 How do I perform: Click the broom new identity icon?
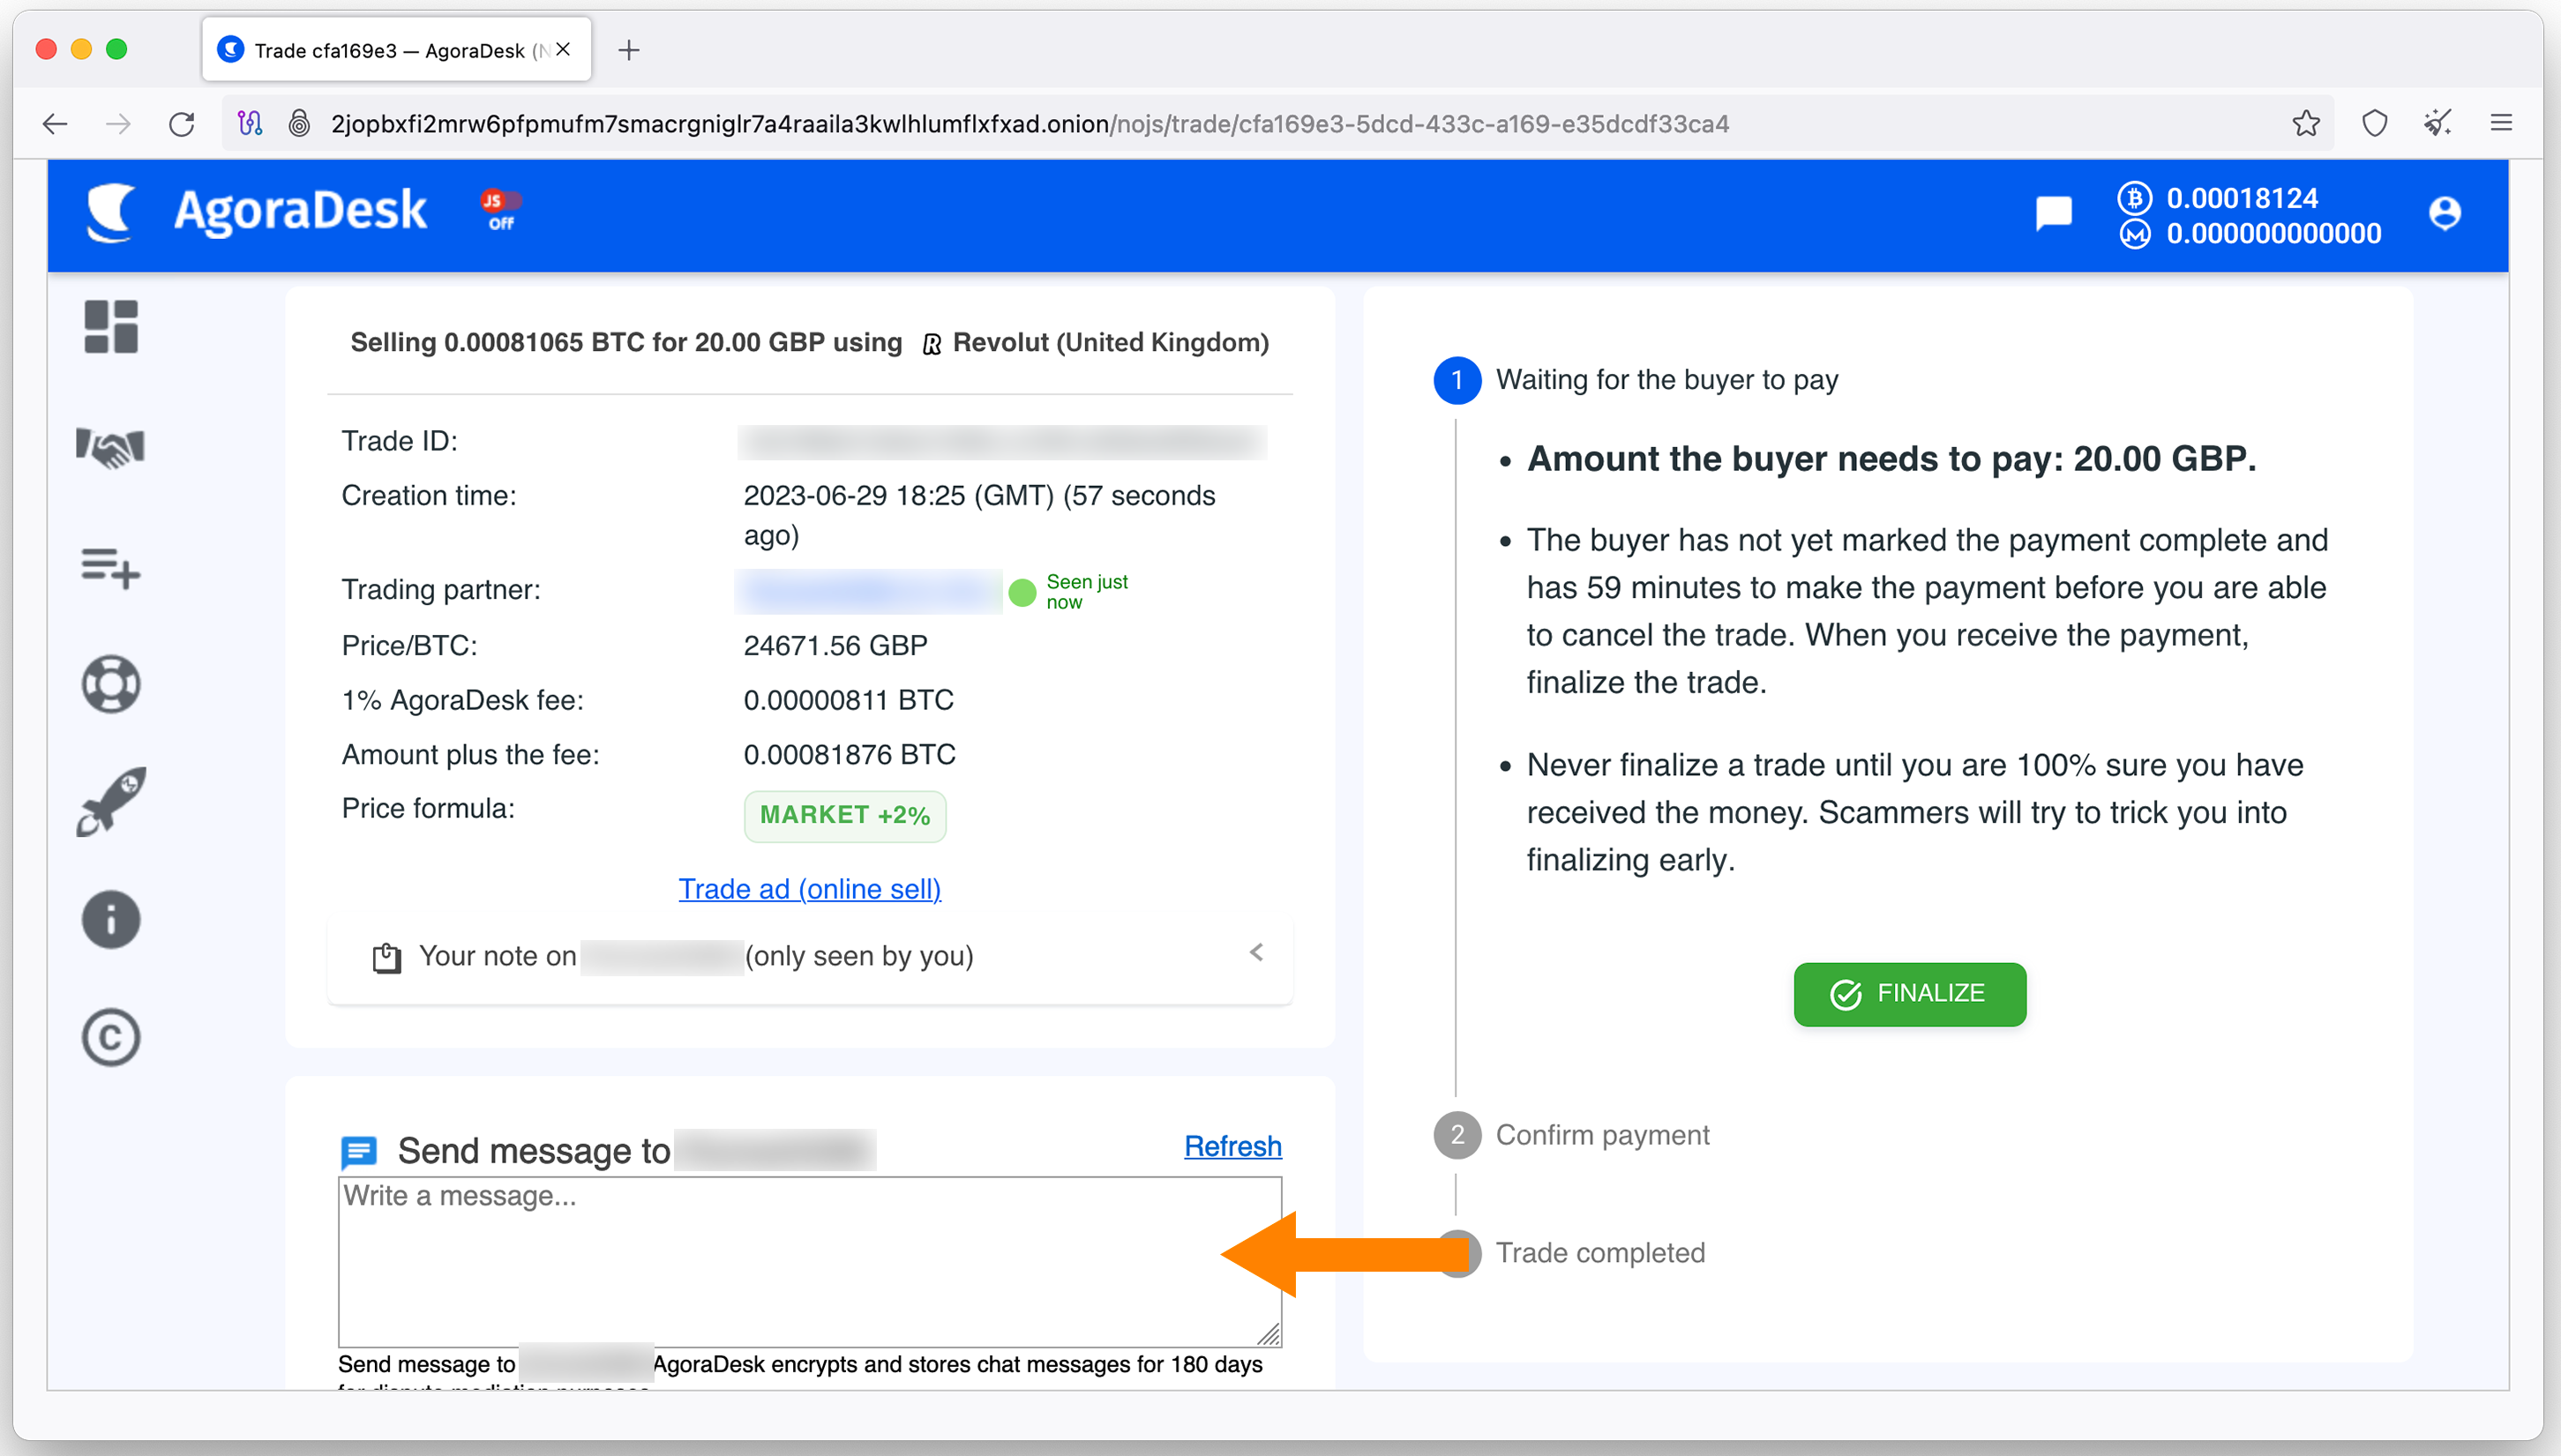[2438, 123]
